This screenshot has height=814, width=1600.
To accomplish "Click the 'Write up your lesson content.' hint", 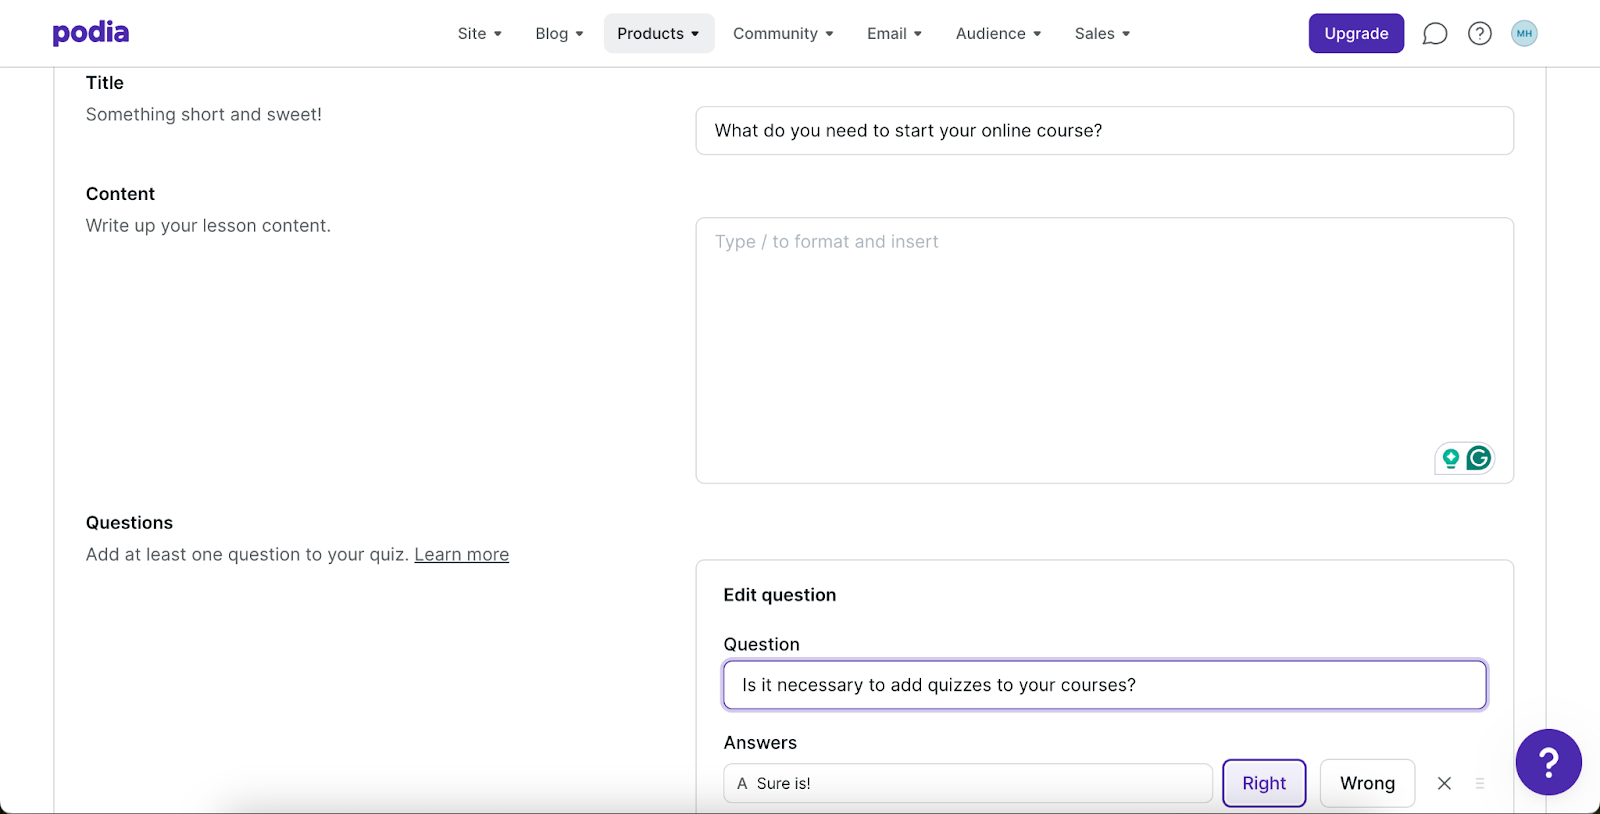I will coord(208,226).
